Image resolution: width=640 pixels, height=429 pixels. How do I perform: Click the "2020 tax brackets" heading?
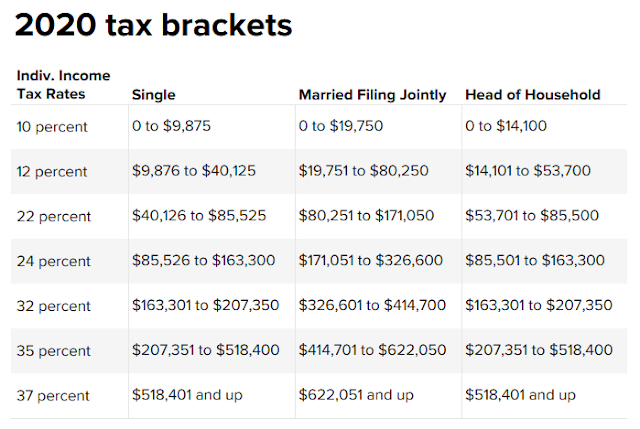click(x=151, y=26)
